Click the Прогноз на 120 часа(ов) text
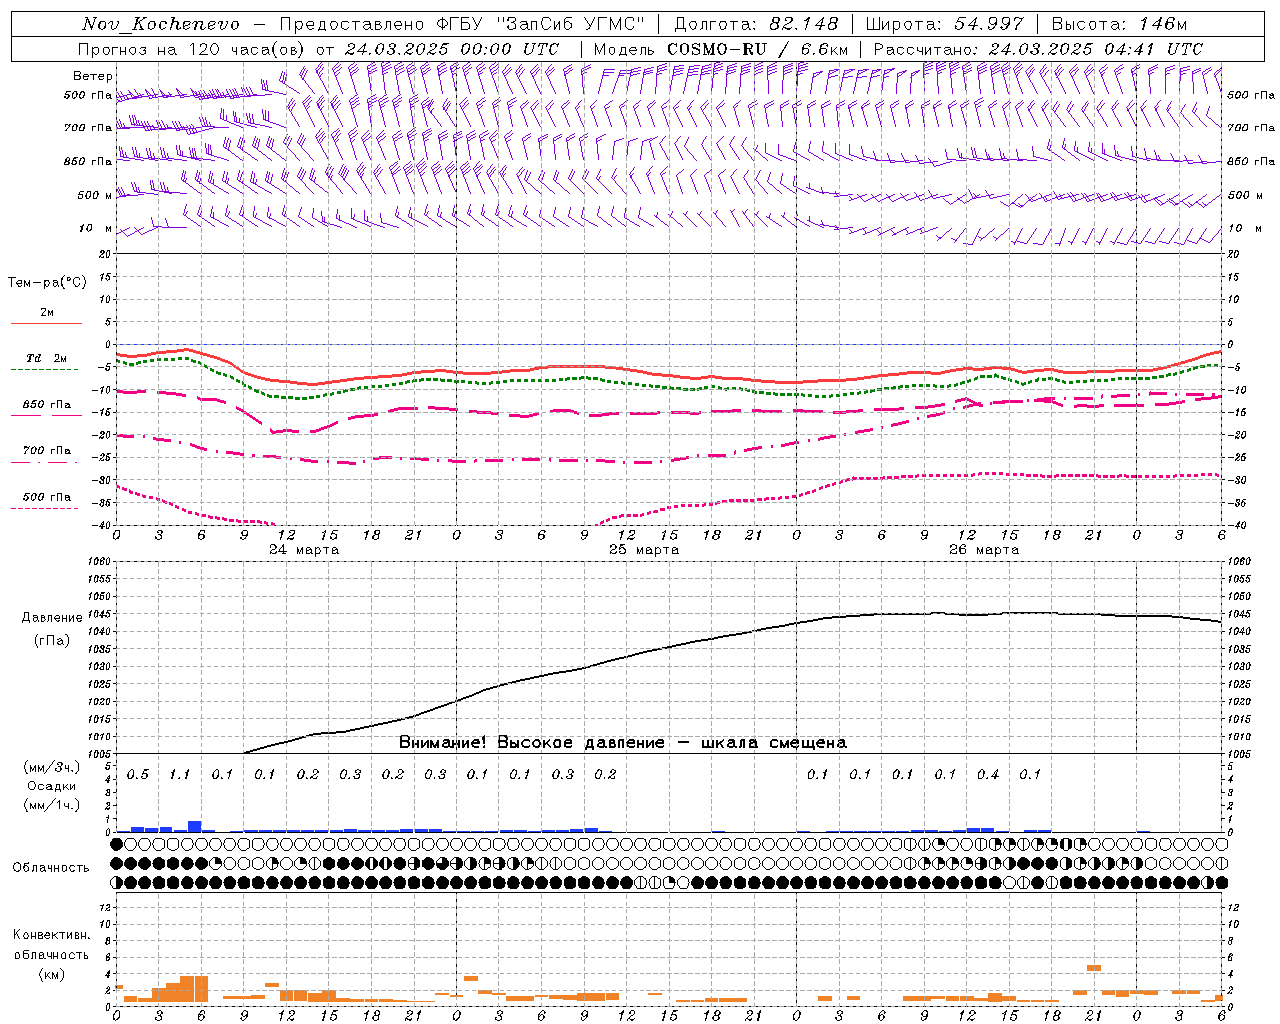 [192, 49]
